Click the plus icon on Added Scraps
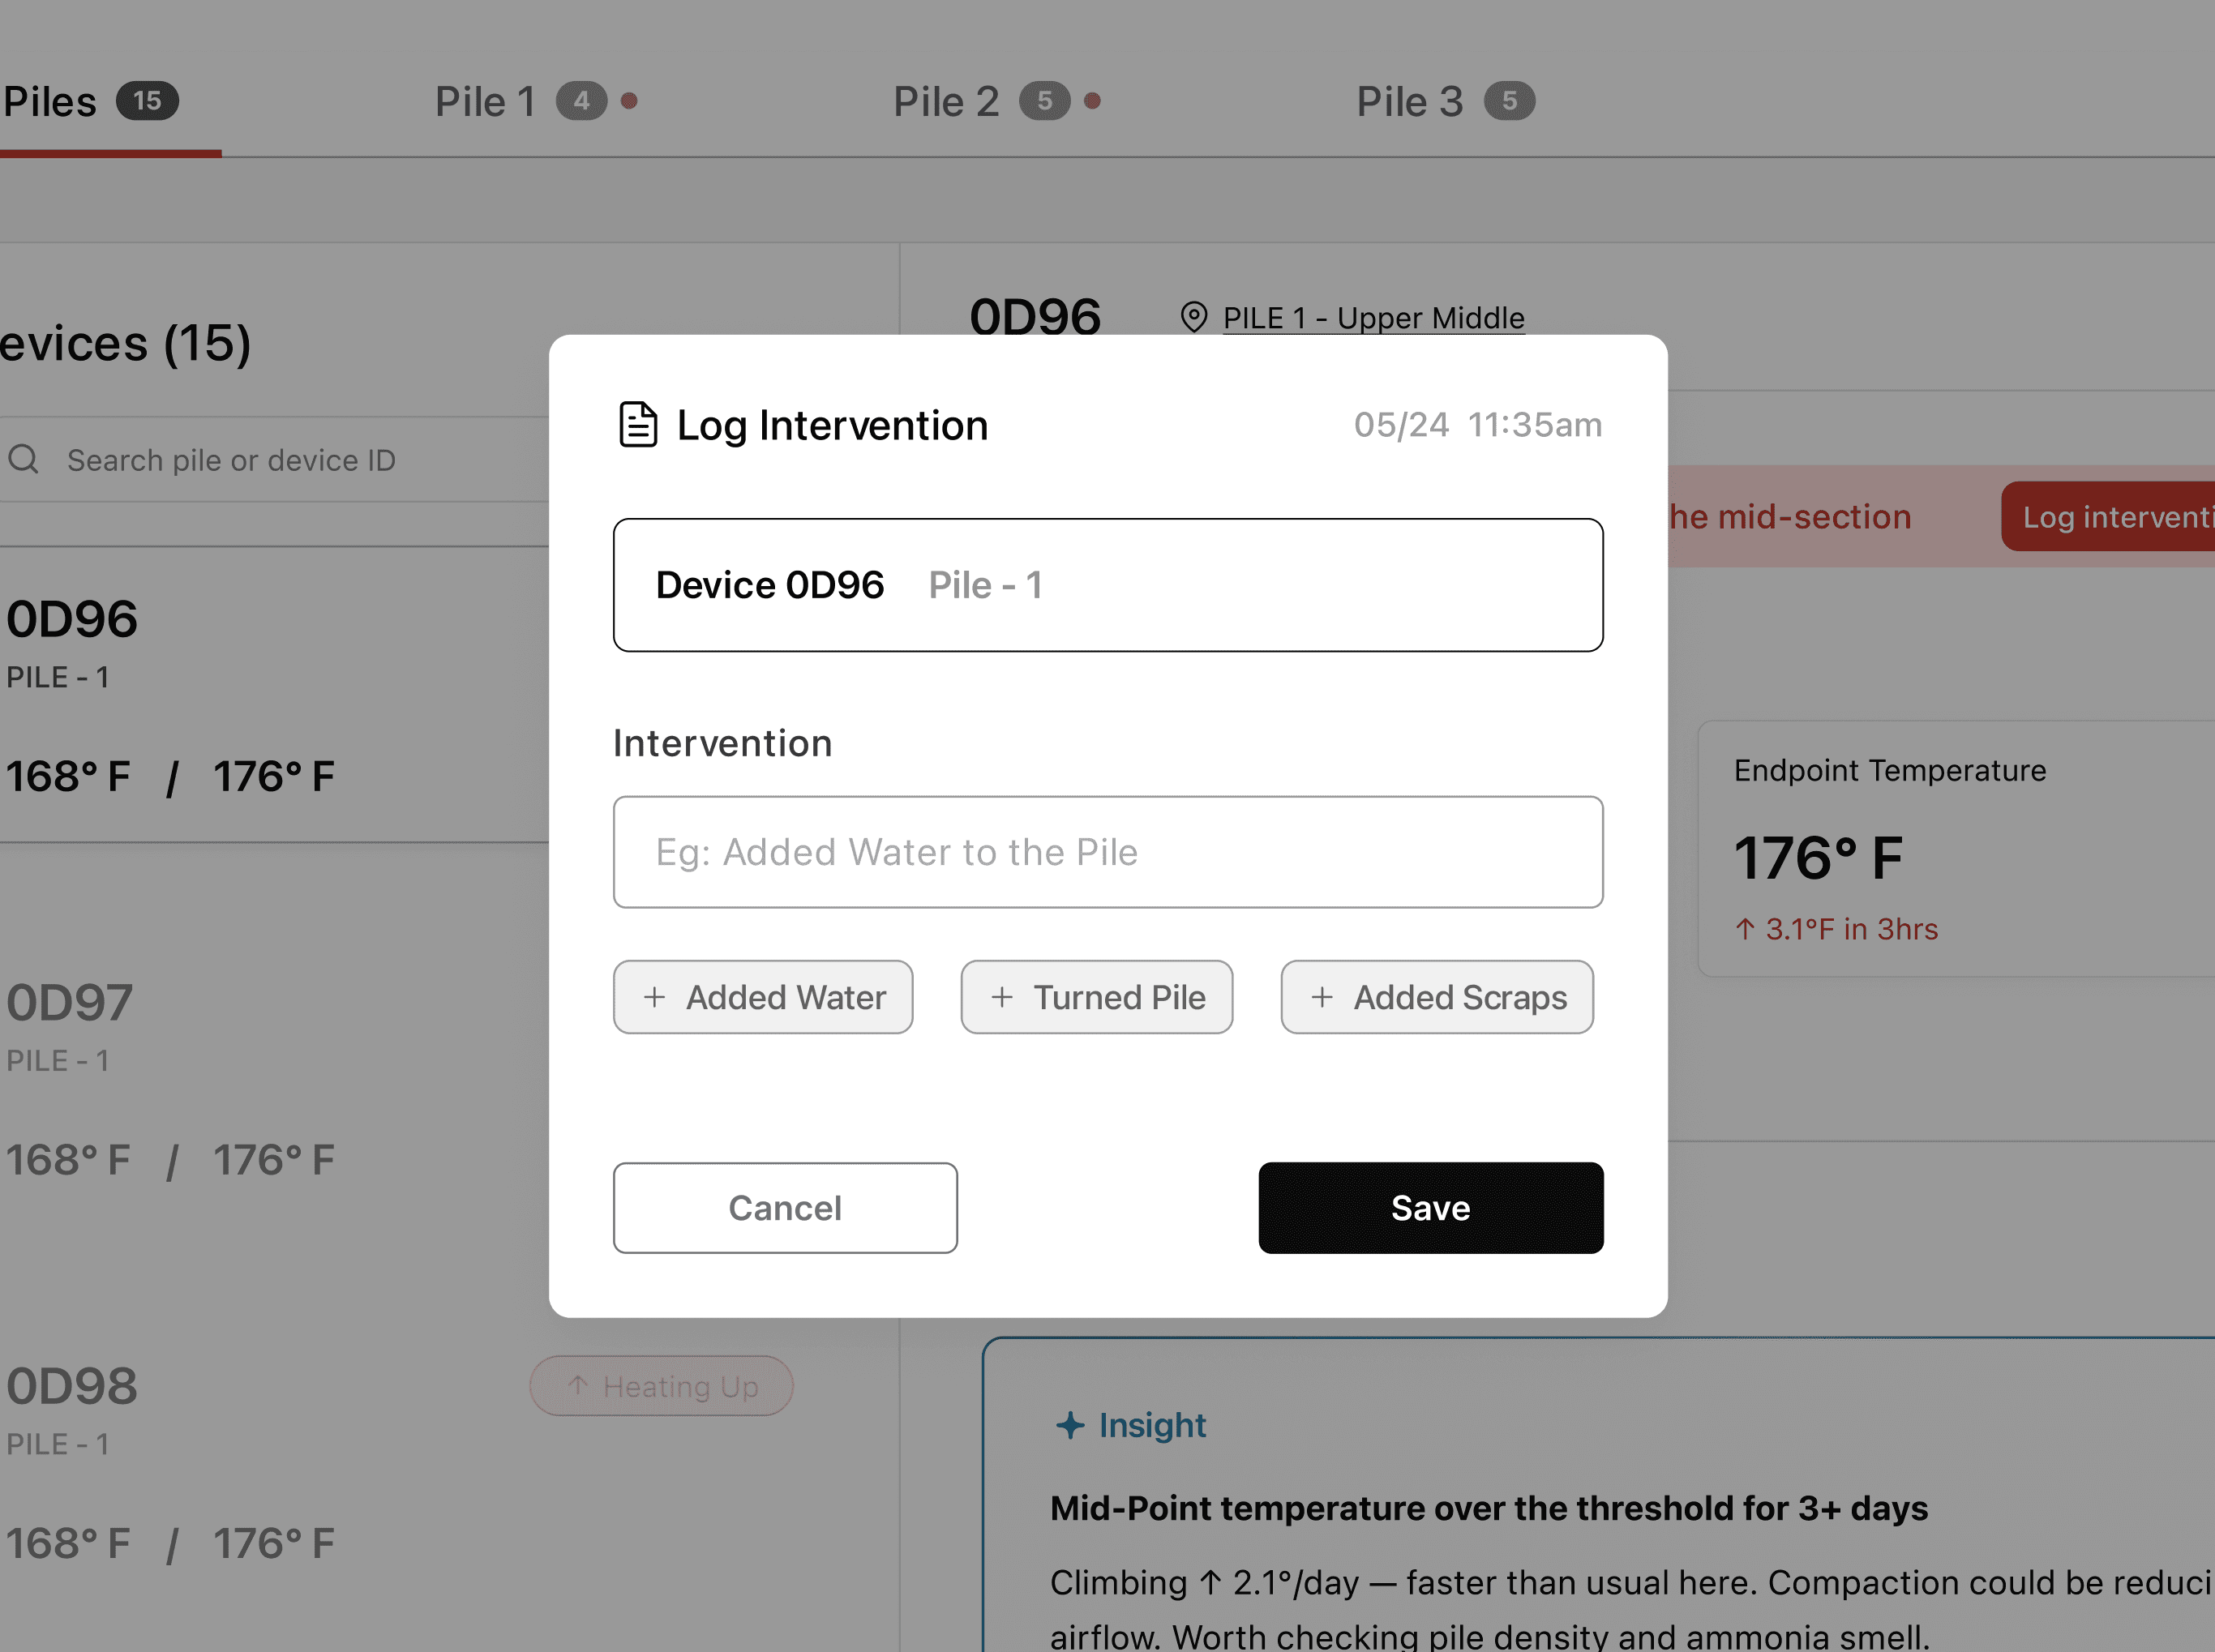The width and height of the screenshot is (2215, 1652). pos(1322,997)
